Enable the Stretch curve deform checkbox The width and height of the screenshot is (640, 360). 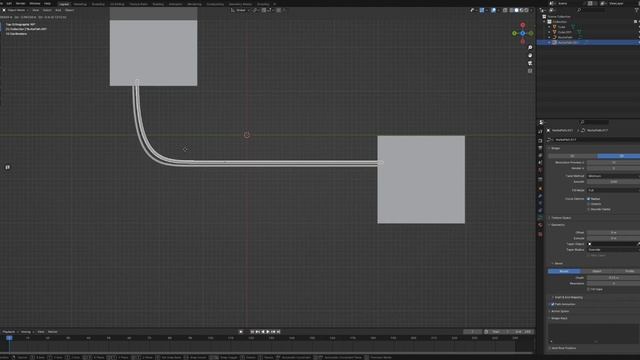[x=589, y=204]
